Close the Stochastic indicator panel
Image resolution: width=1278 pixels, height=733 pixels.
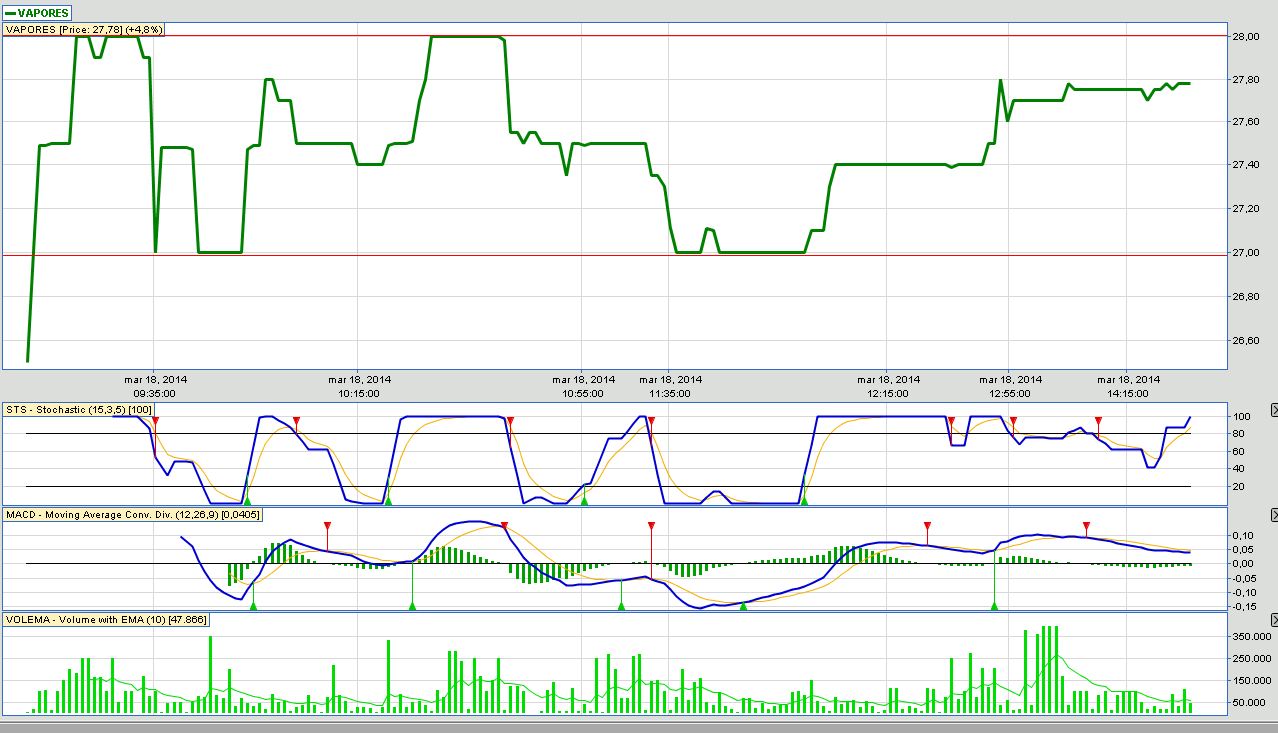[1273, 410]
